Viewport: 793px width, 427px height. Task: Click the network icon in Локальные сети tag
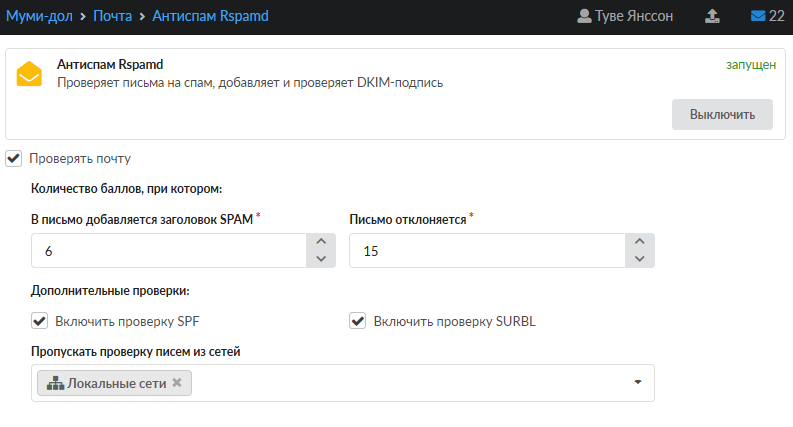[x=56, y=383]
